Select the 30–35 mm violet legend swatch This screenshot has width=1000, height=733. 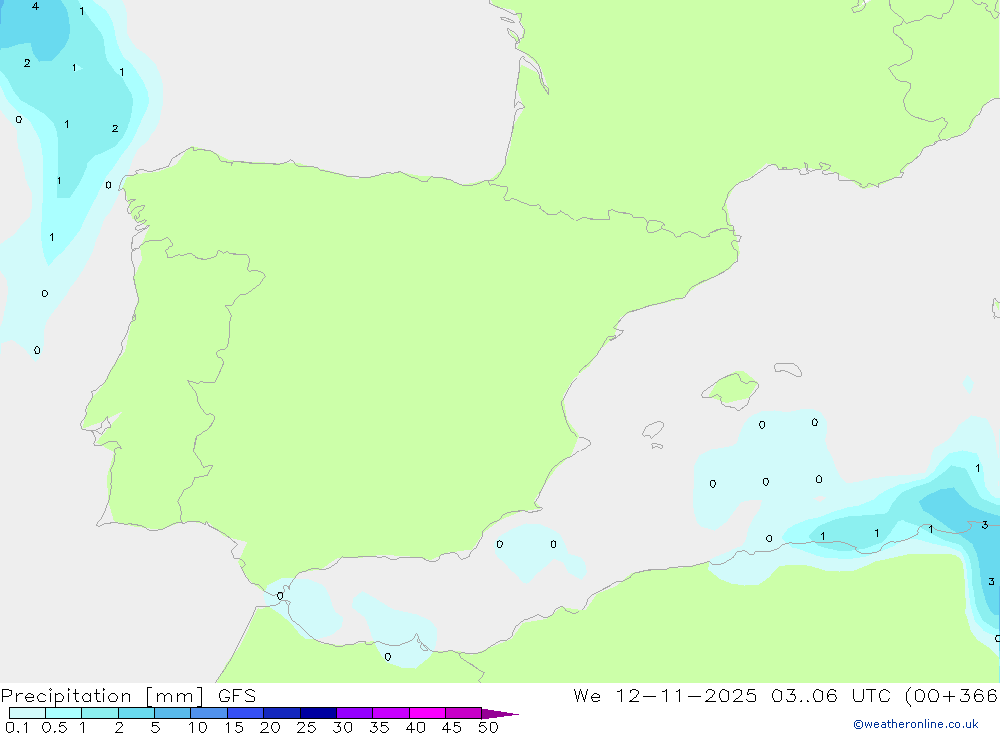click(355, 713)
